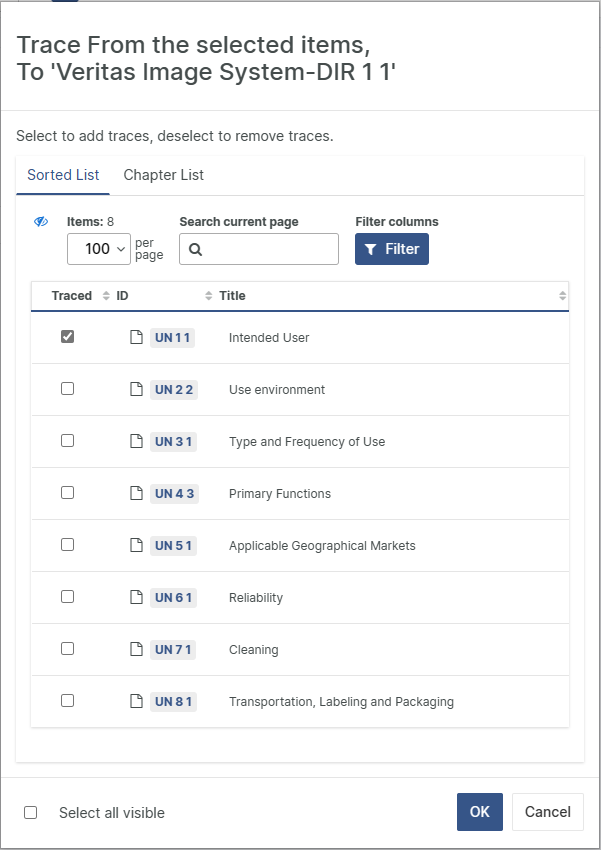Click the document icon in Primary Functions row
The width and height of the screenshot is (601, 850).
coord(137,494)
